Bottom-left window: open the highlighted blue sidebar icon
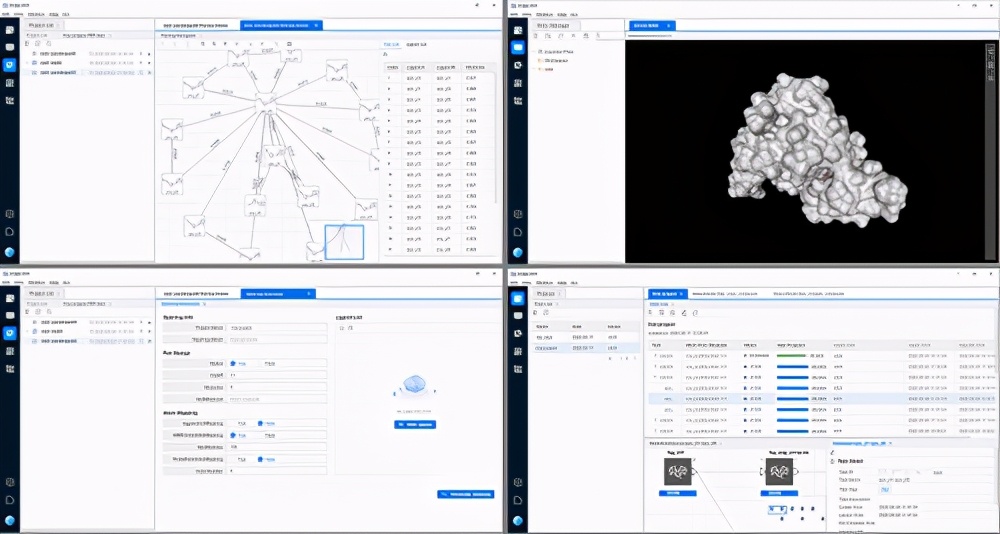Screen dimensions: 1000x534 coord(10,332)
